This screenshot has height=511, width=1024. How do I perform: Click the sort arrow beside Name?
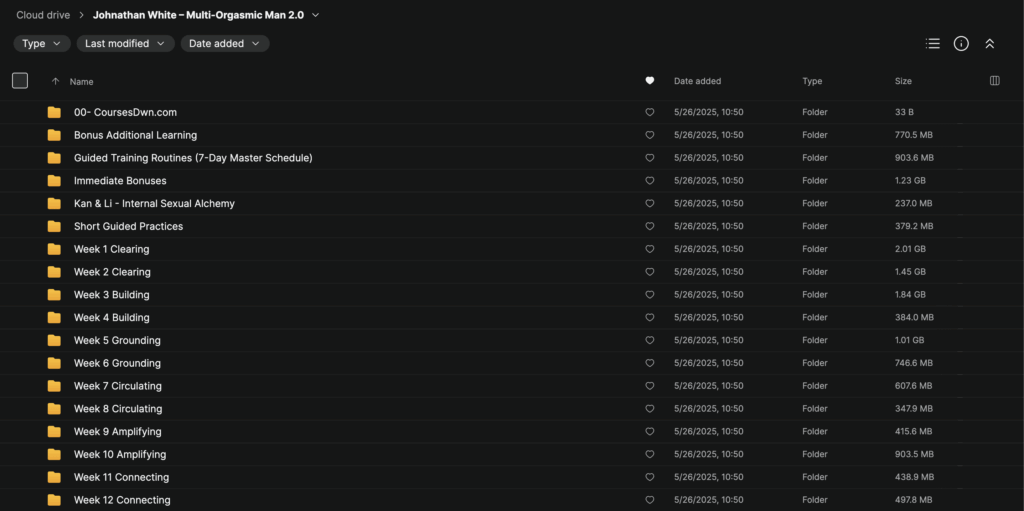55,81
